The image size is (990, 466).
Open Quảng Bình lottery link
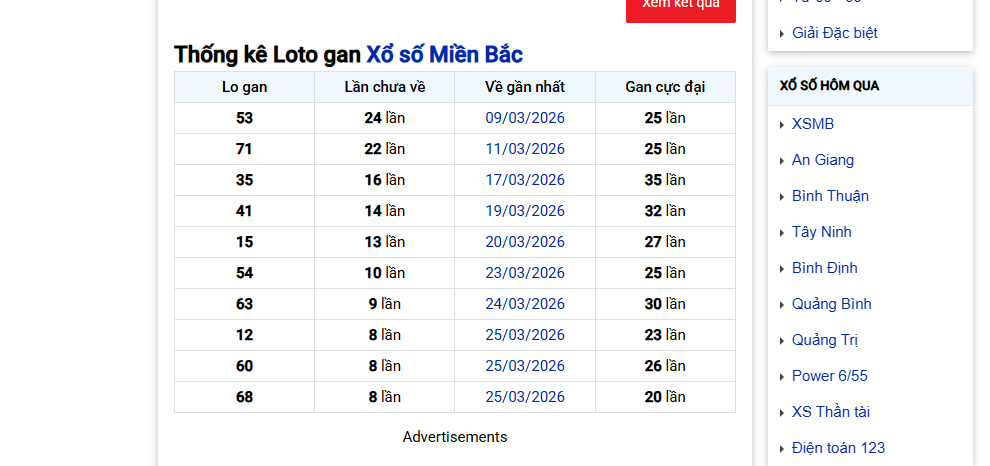coord(831,304)
